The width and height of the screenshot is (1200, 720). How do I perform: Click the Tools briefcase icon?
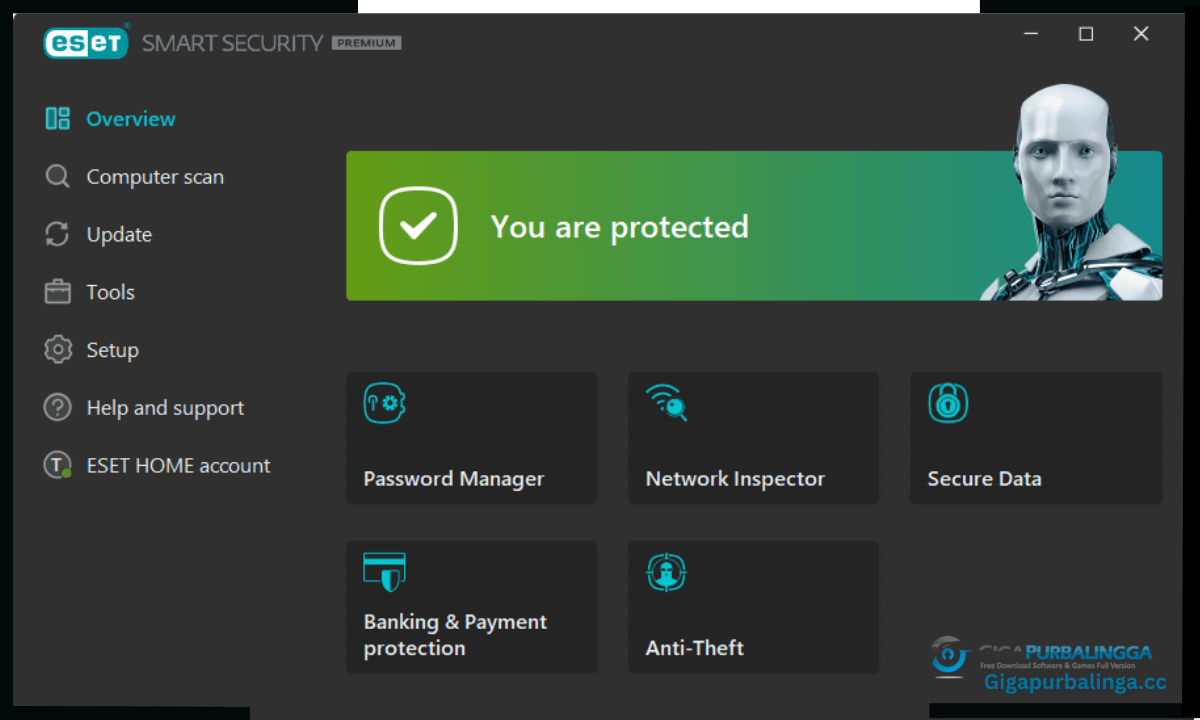tap(57, 292)
